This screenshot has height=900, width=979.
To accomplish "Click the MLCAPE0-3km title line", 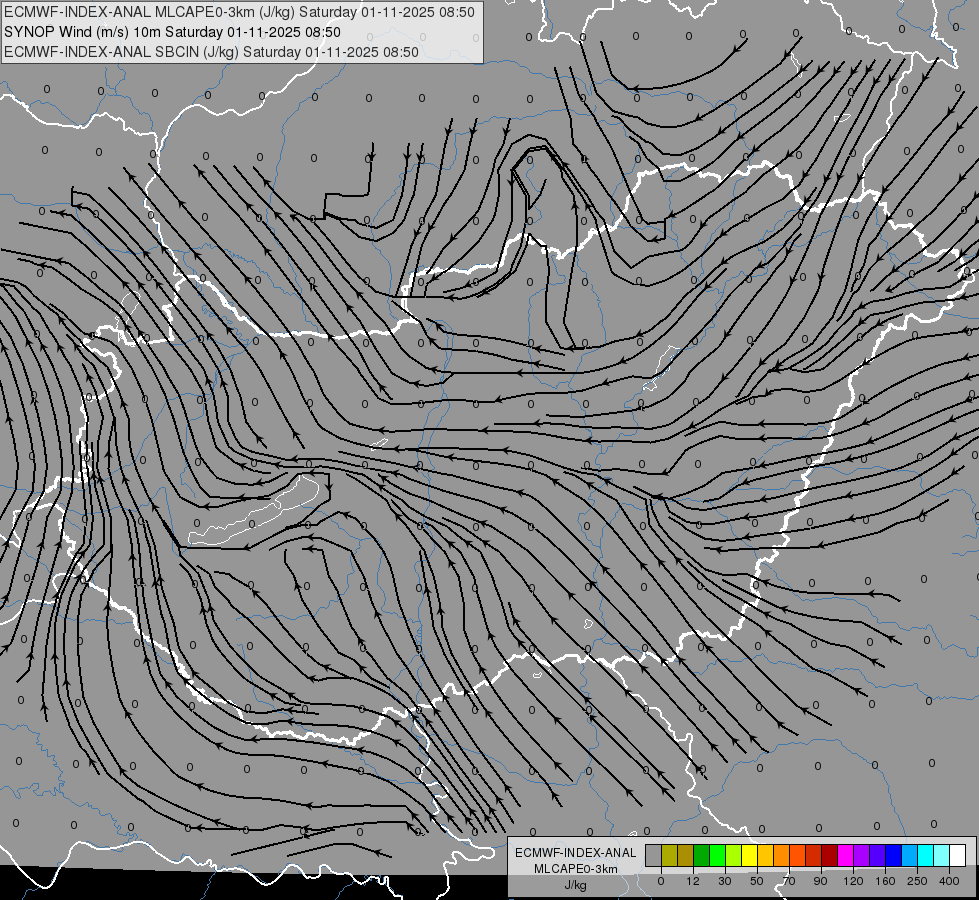I will coord(239,12).
